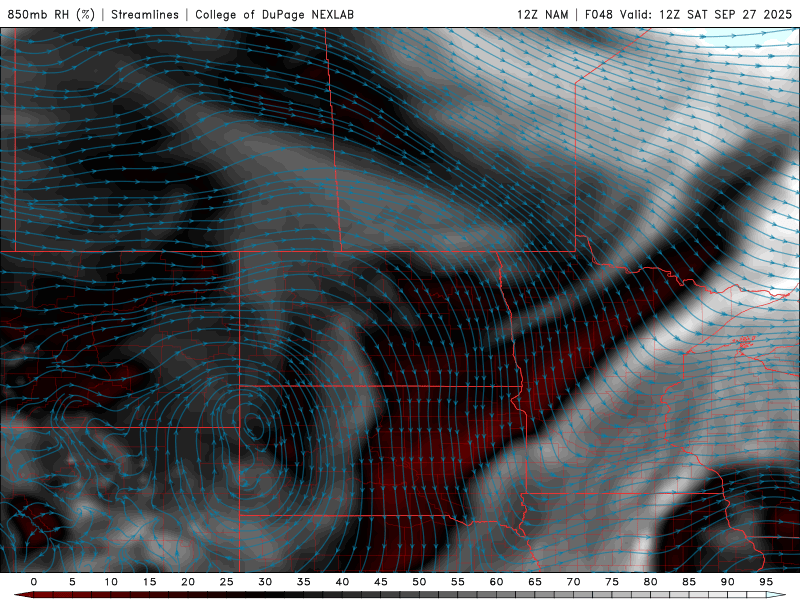Click the 'Streamlines' label in the header
This screenshot has width=800, height=600.
tap(145, 14)
